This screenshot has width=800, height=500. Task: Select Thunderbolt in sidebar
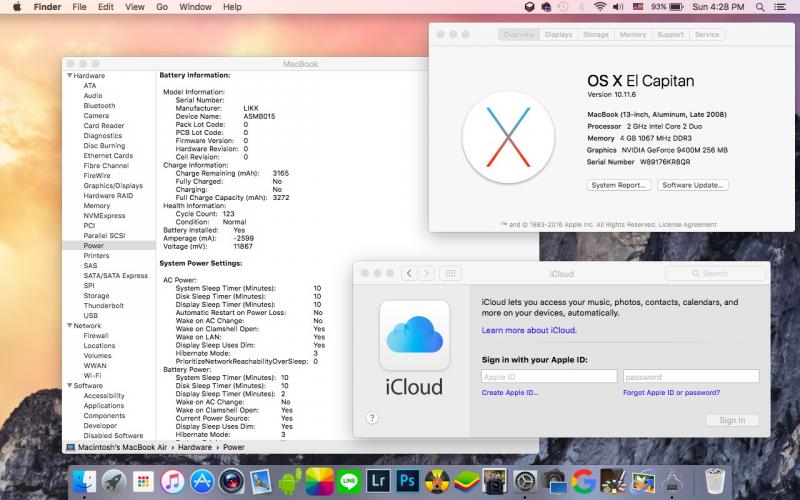pos(104,306)
